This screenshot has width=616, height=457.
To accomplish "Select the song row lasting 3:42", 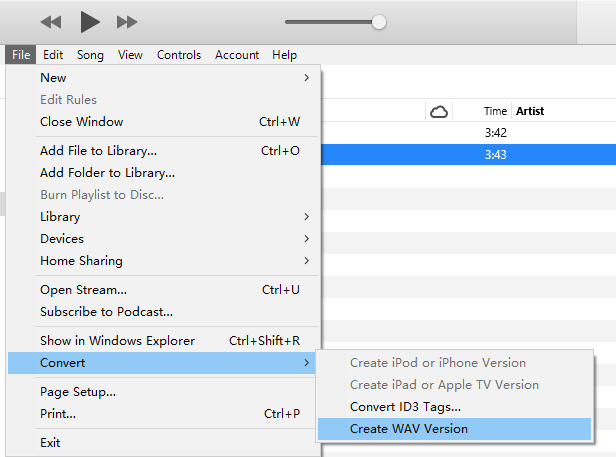I will [x=468, y=133].
